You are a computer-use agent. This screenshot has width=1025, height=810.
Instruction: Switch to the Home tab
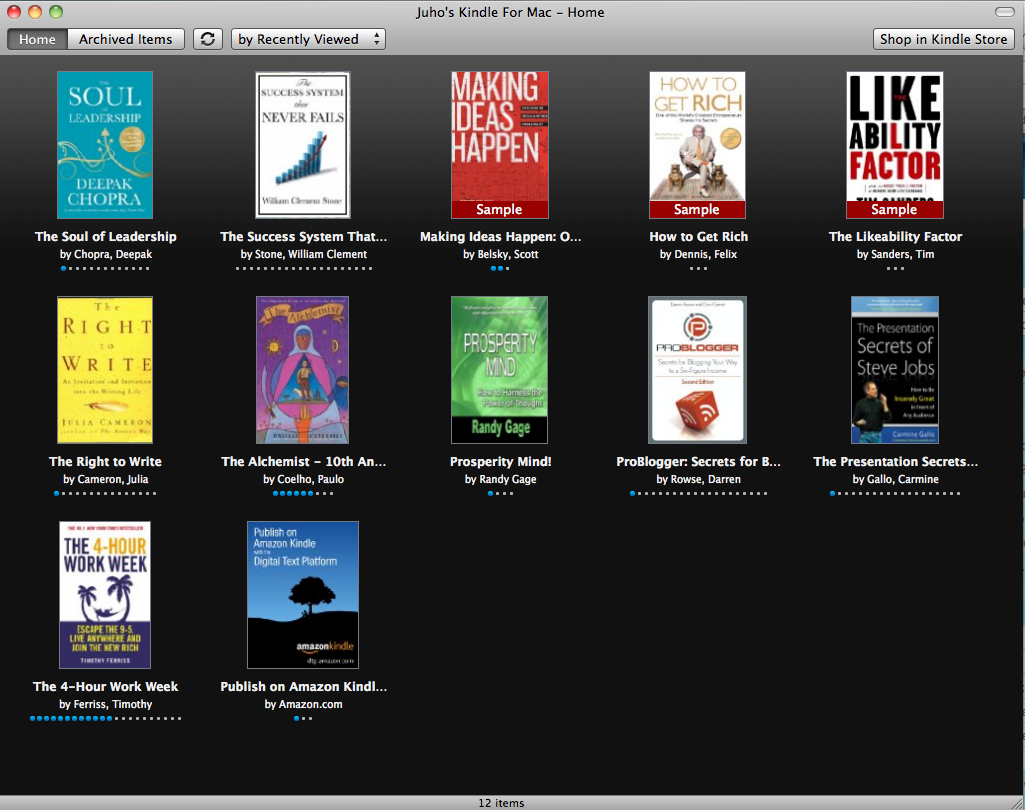pos(37,39)
